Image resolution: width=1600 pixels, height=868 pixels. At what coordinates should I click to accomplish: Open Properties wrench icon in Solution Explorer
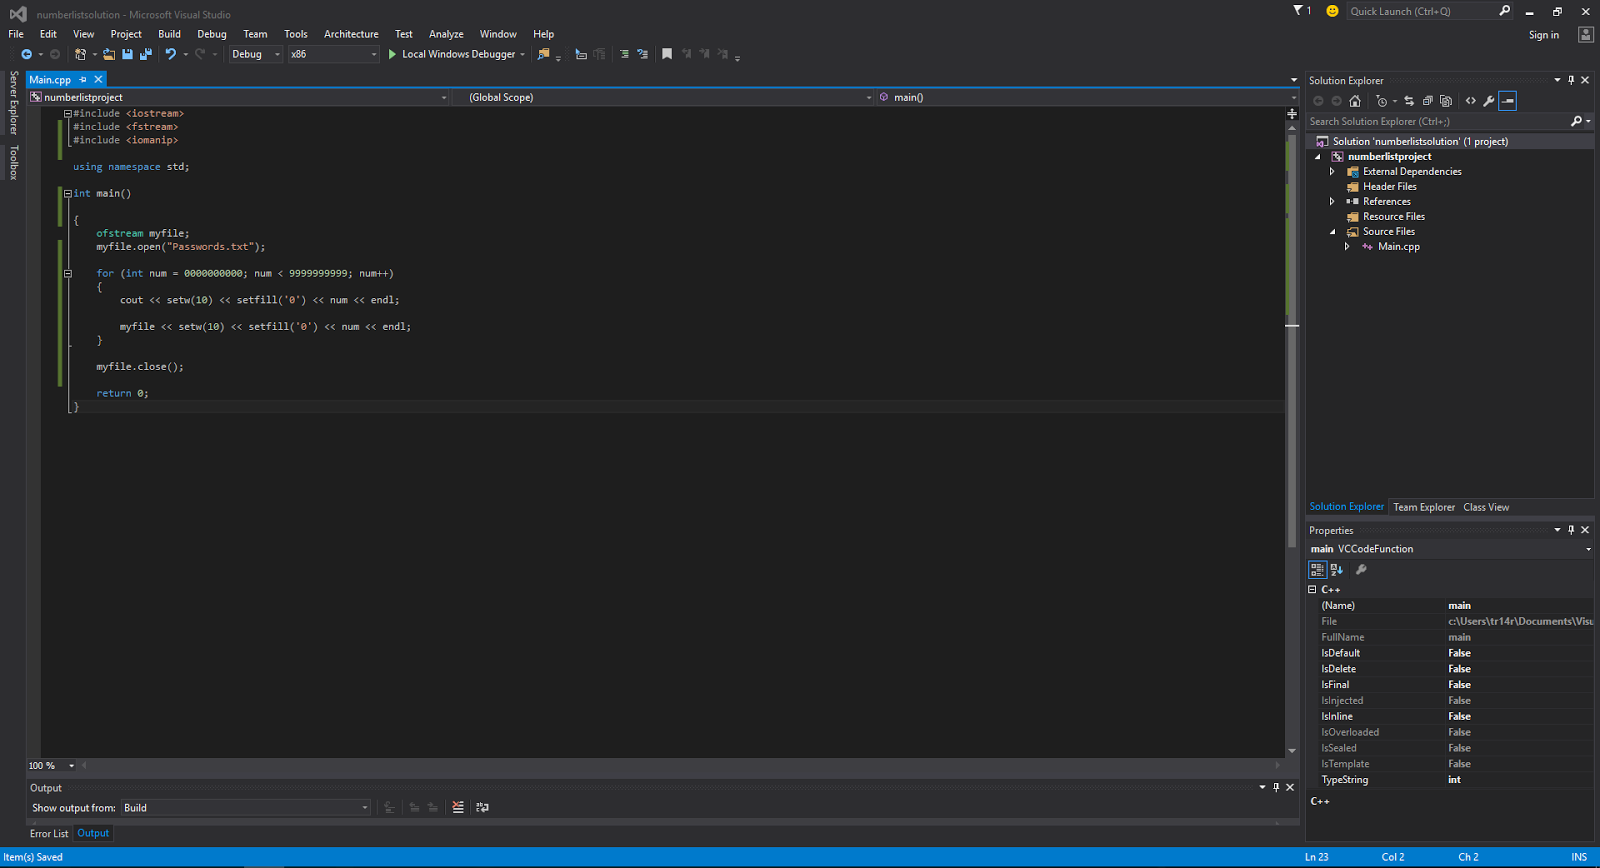tap(1489, 101)
